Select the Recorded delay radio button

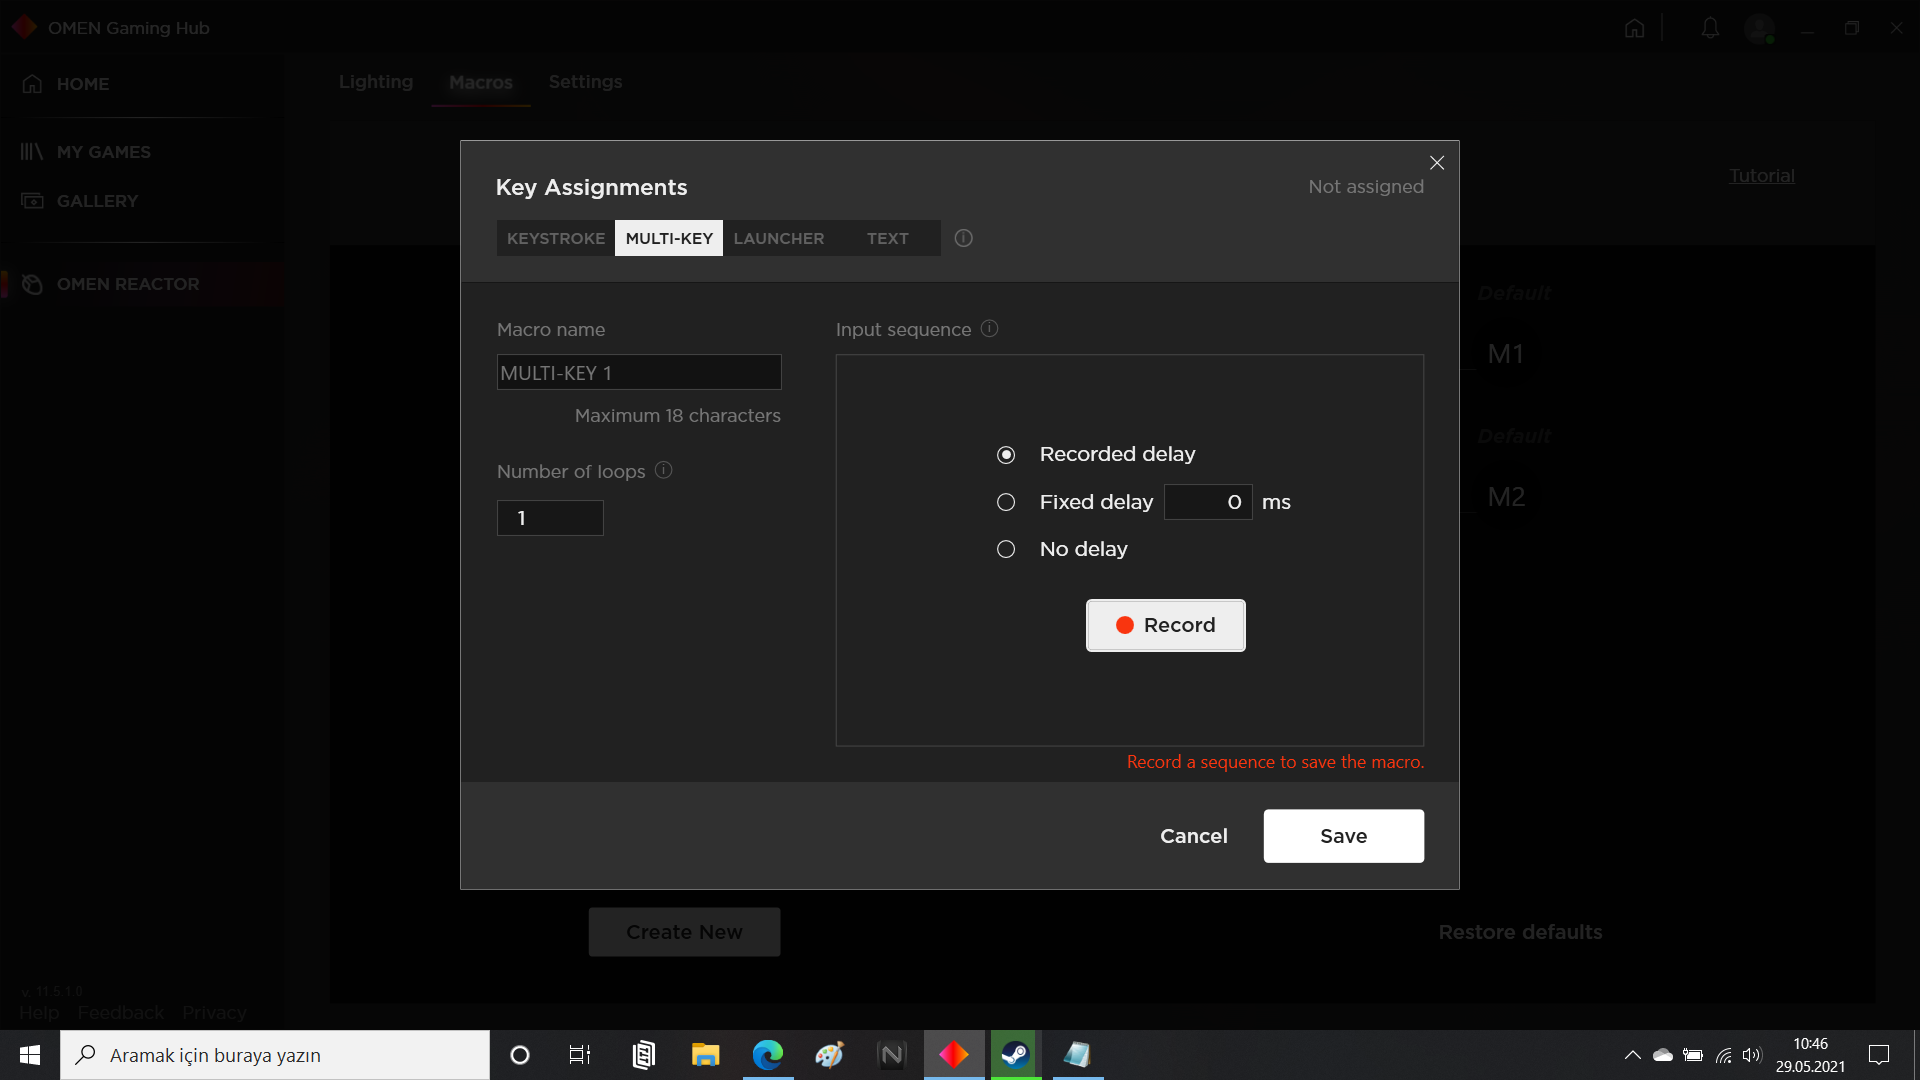pyautogui.click(x=1006, y=454)
